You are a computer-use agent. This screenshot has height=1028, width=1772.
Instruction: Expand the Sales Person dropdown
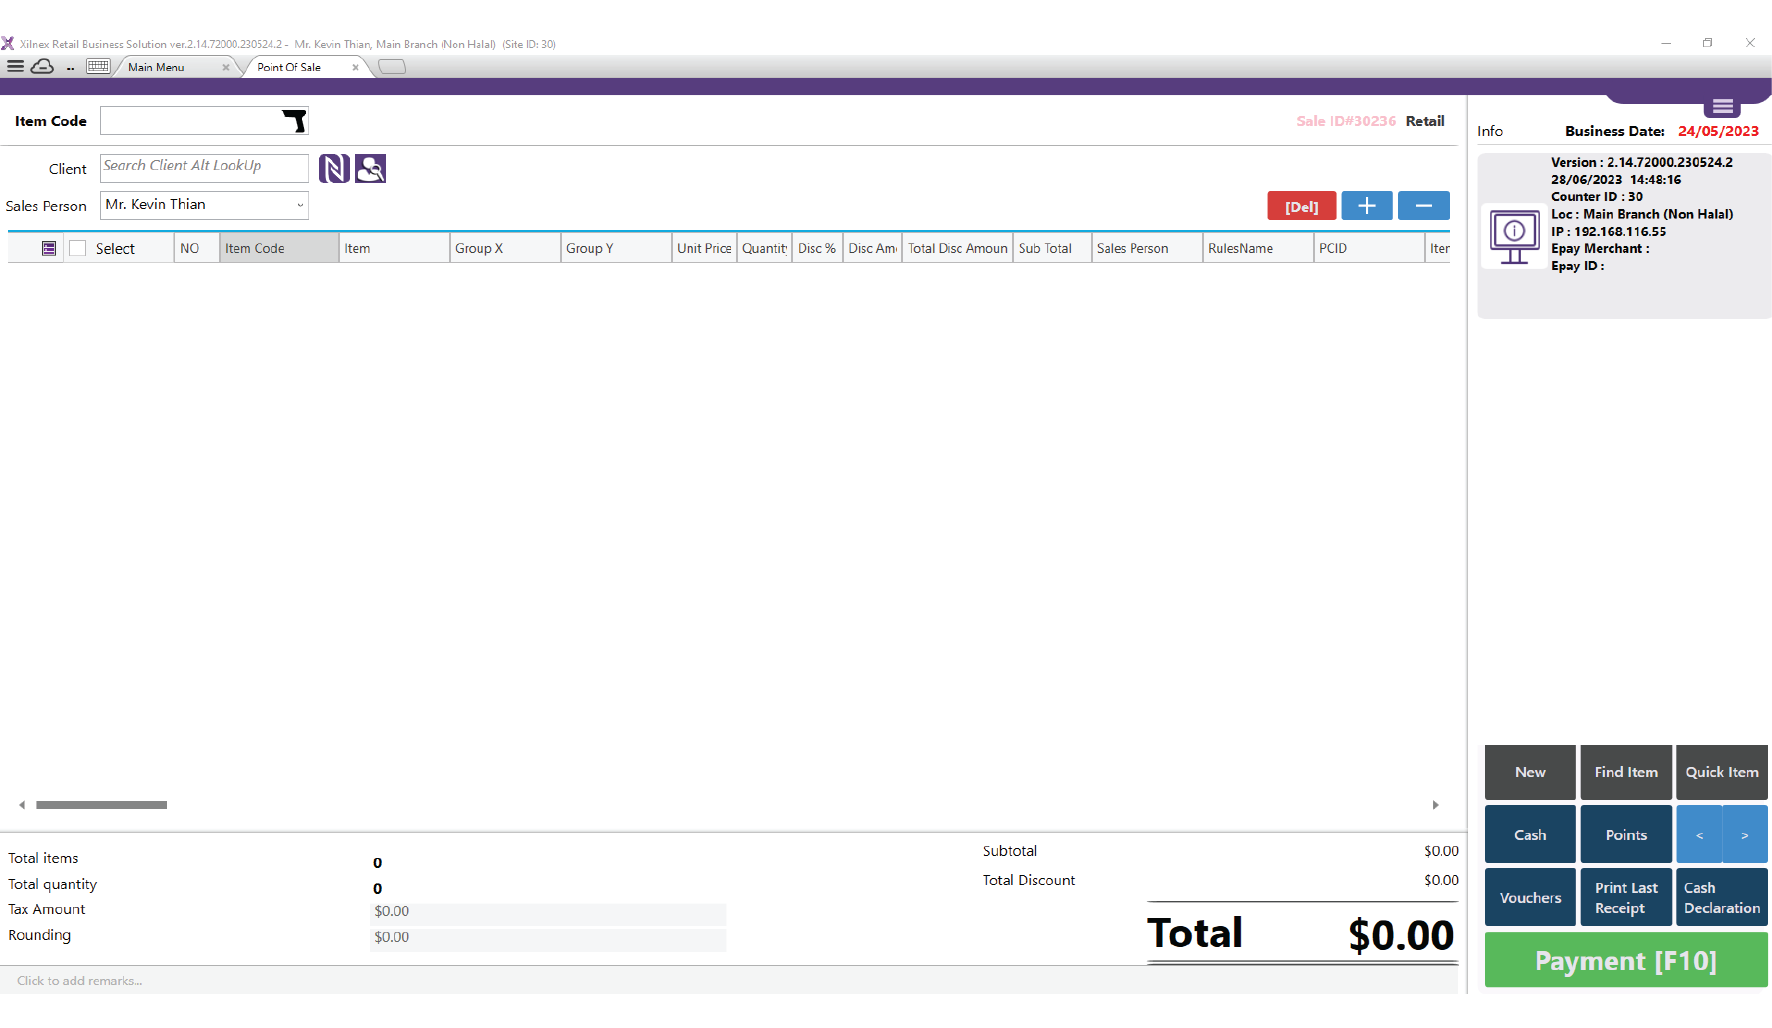(299, 205)
